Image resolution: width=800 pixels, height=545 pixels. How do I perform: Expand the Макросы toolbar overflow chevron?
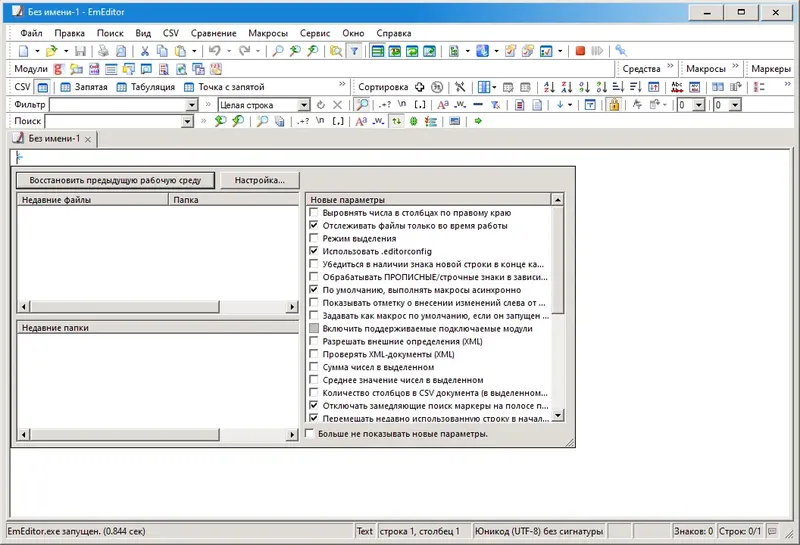[x=735, y=66]
